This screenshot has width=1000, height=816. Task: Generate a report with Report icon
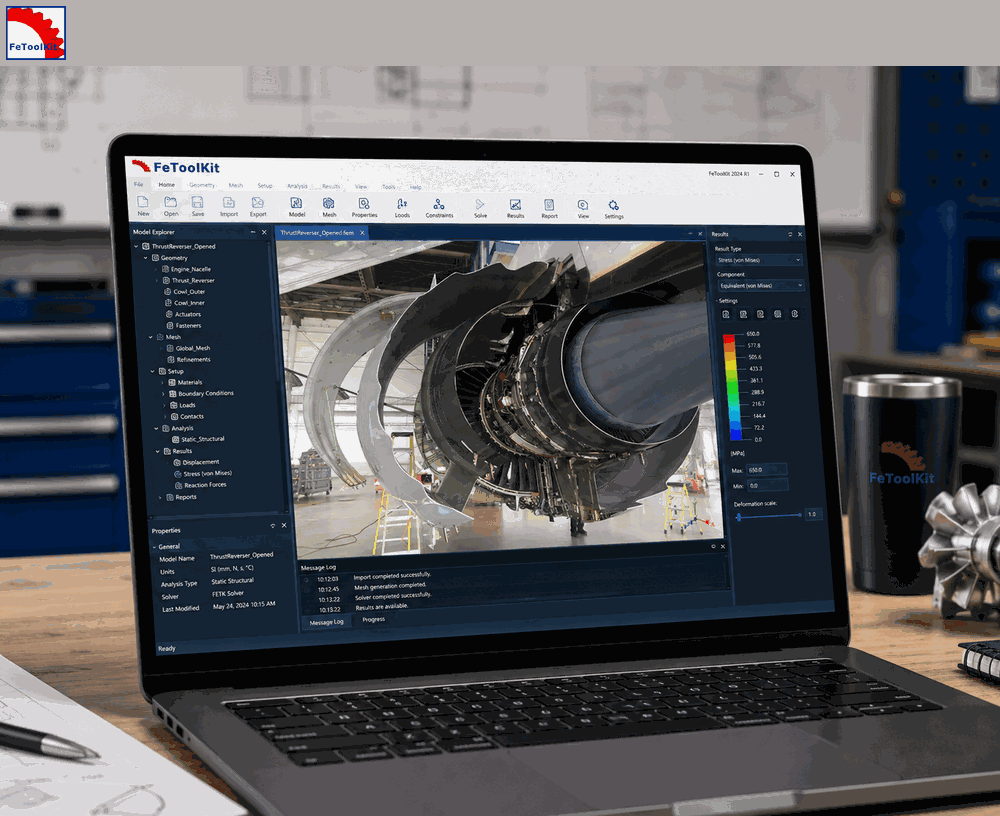[549, 205]
